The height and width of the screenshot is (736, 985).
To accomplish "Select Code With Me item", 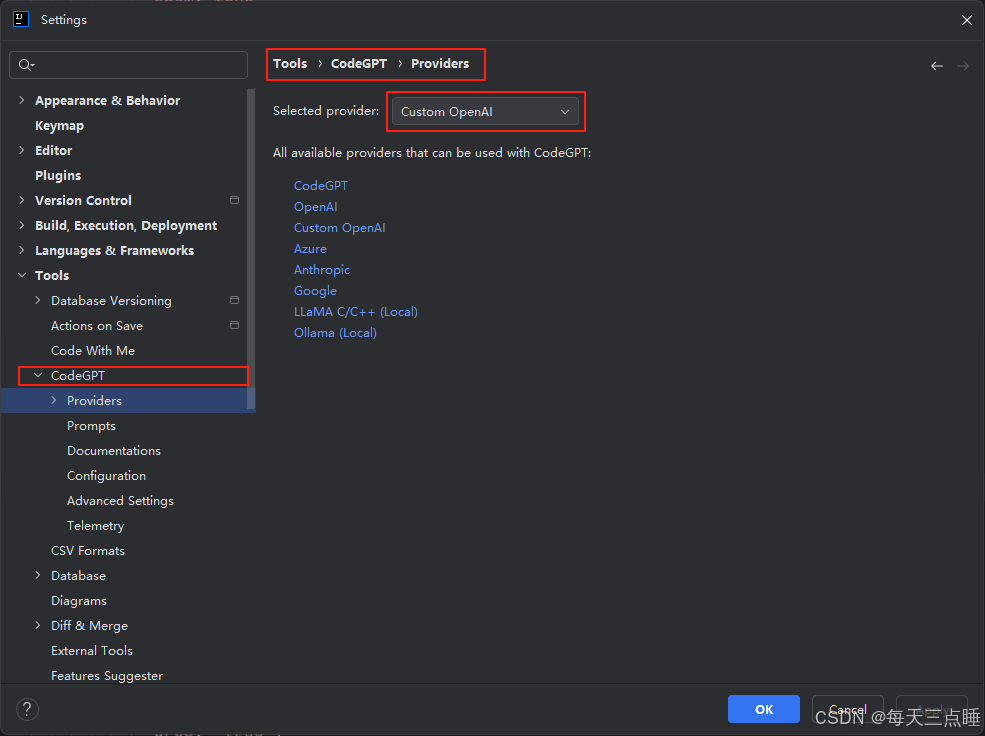I will point(93,350).
